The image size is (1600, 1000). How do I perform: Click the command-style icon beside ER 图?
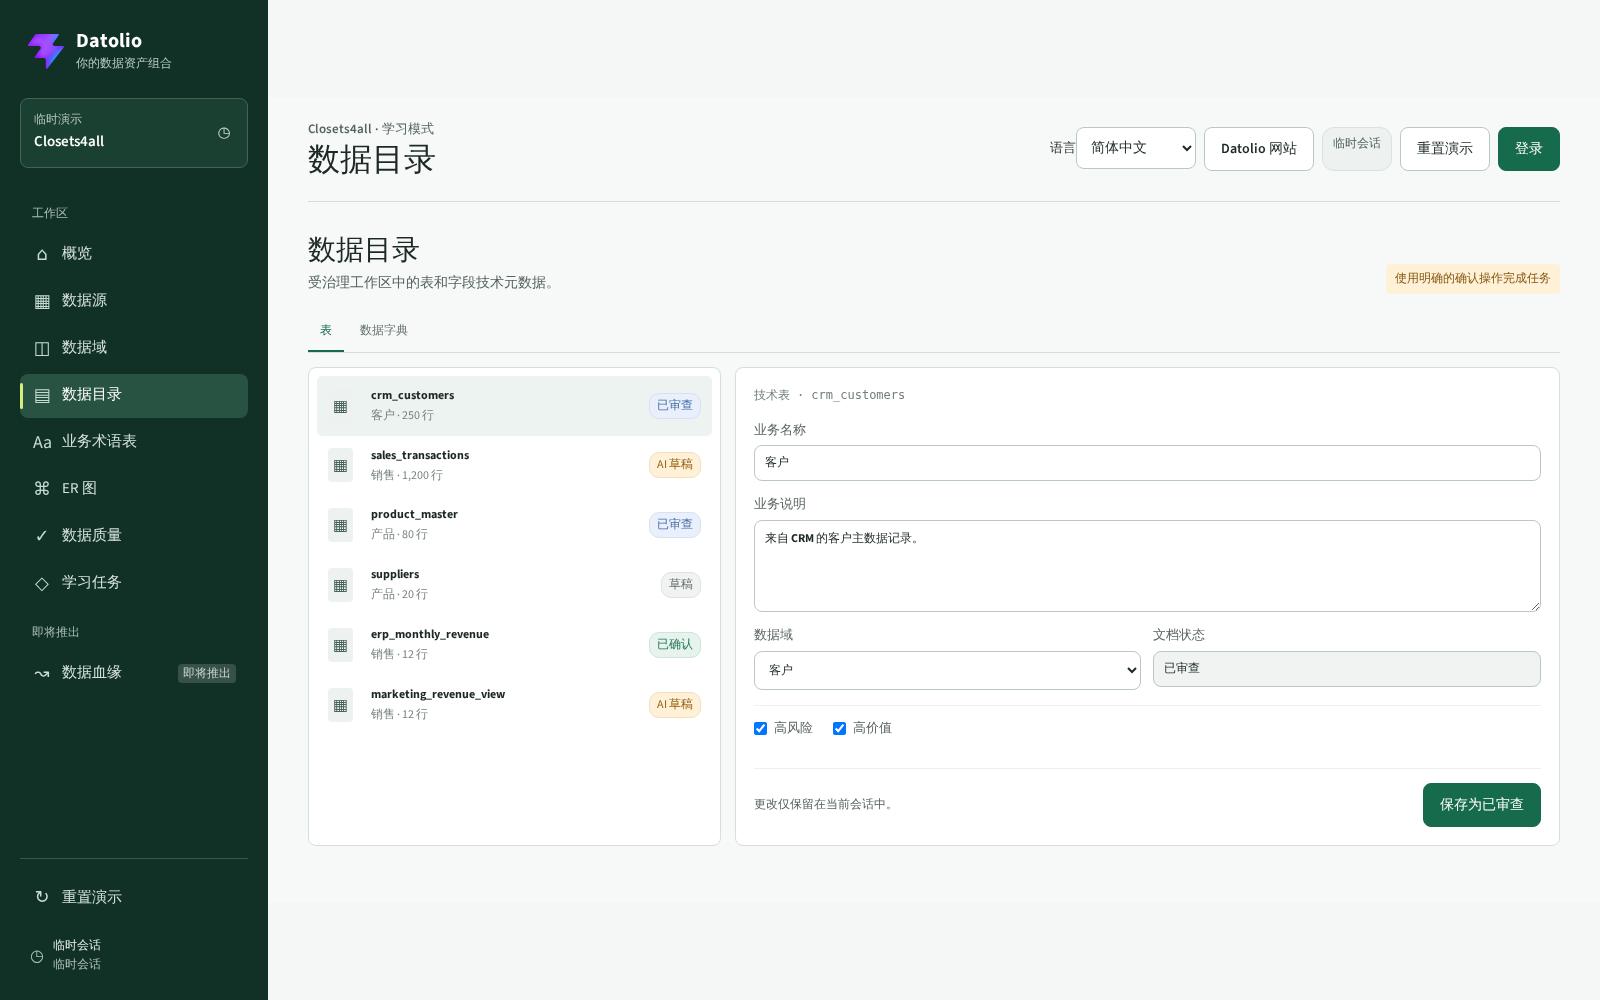point(42,488)
